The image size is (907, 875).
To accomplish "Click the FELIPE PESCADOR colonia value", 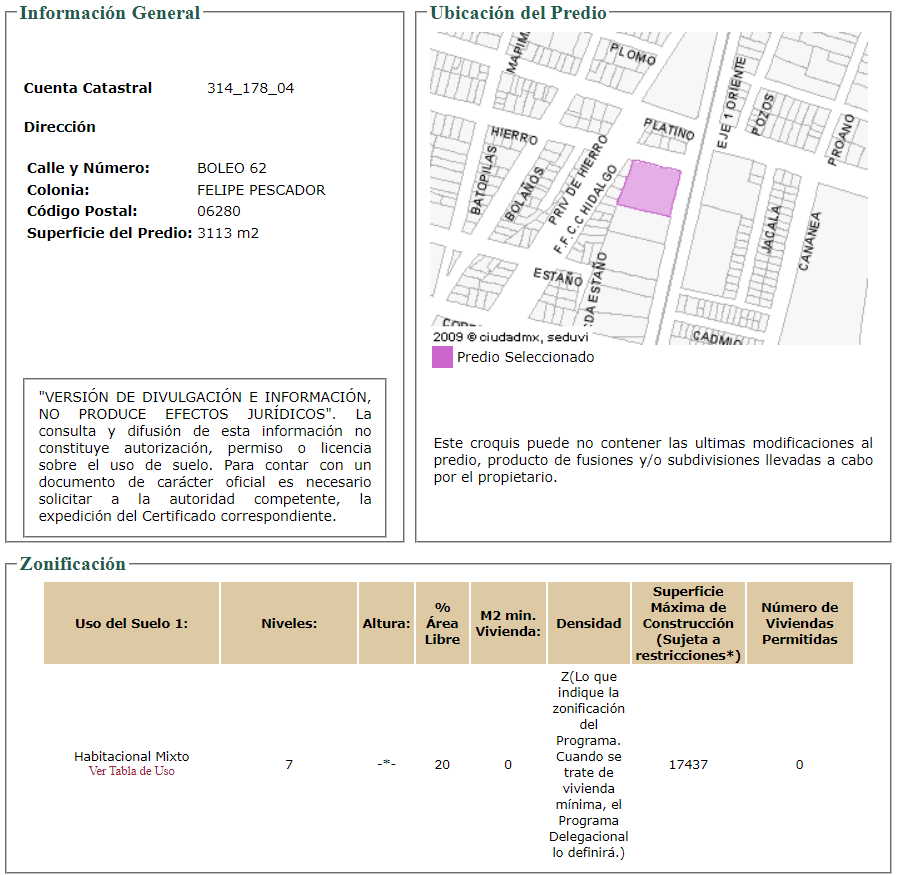I will [x=261, y=190].
